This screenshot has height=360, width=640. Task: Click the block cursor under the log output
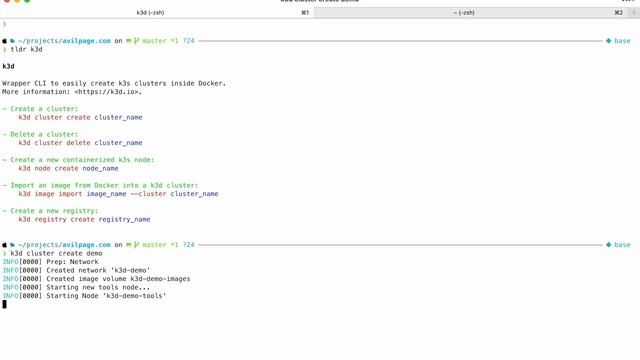pos(4,304)
